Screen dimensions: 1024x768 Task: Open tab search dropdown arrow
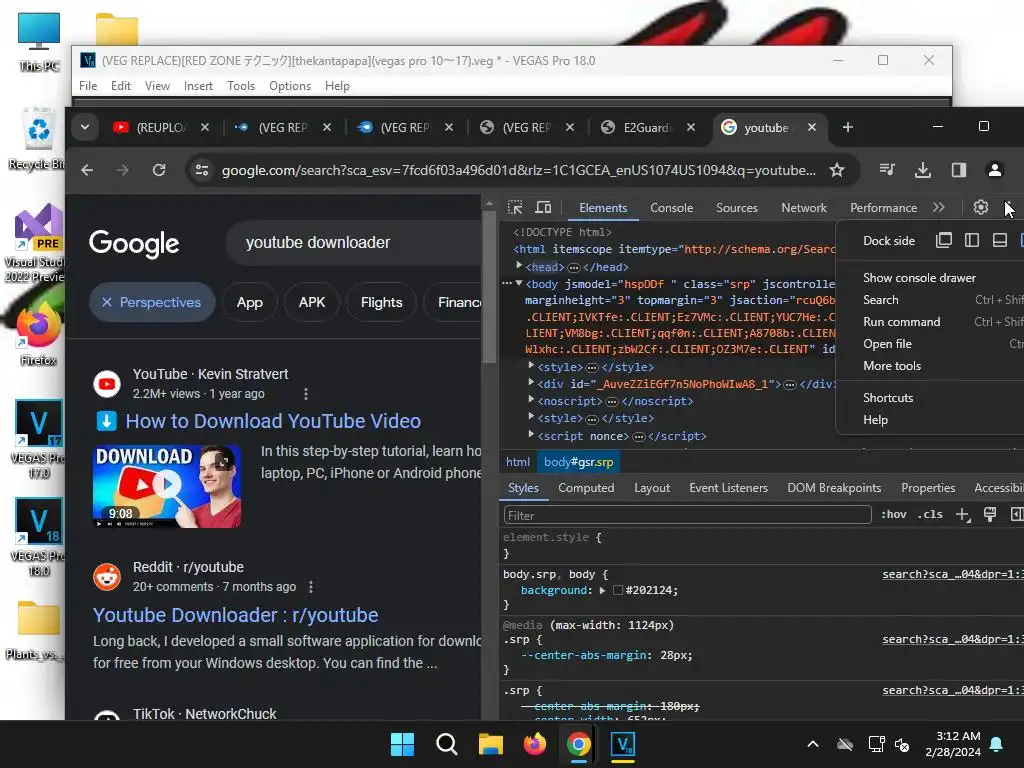pyautogui.click(x=85, y=127)
